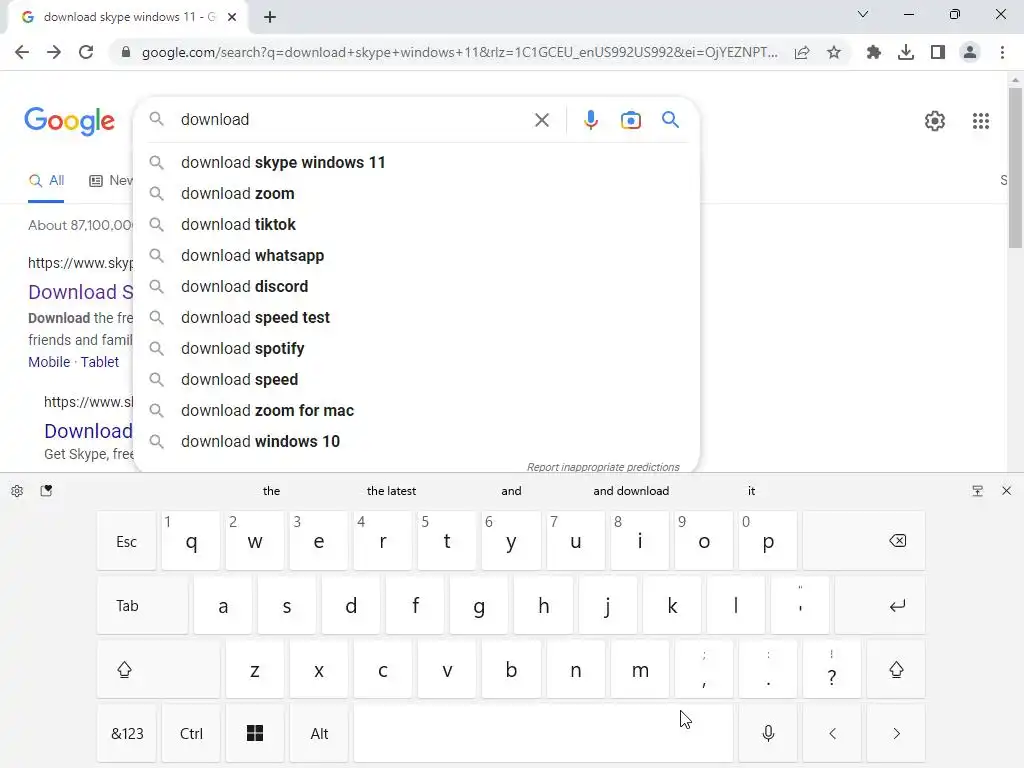Image resolution: width=1024 pixels, height=768 pixels.
Task: Open keyboard emoji and clipboard panel
Action: pos(46,490)
